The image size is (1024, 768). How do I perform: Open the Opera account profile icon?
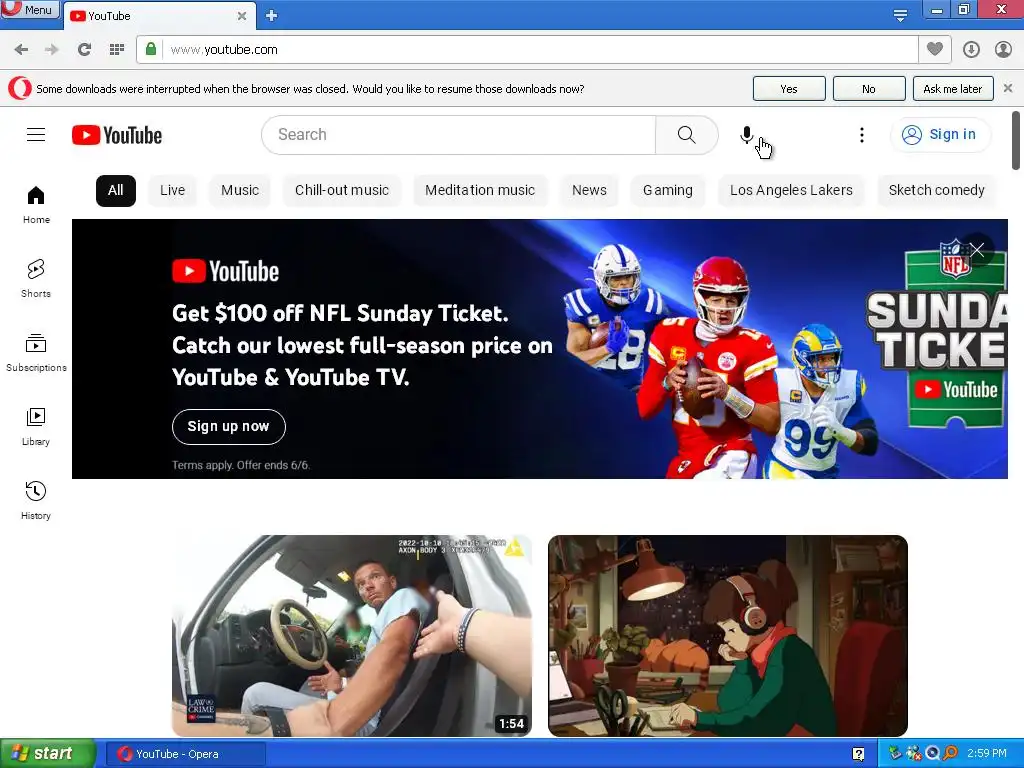[x=1003, y=50]
